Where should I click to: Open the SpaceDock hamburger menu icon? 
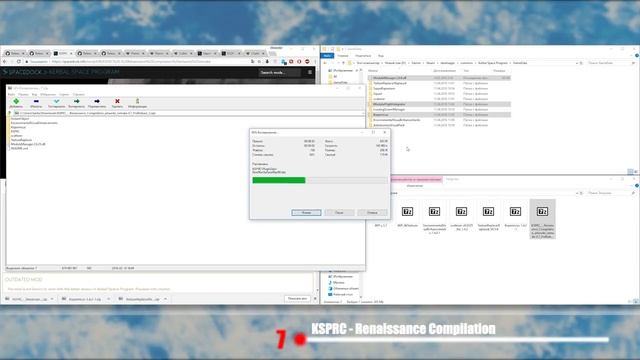(x=310, y=72)
